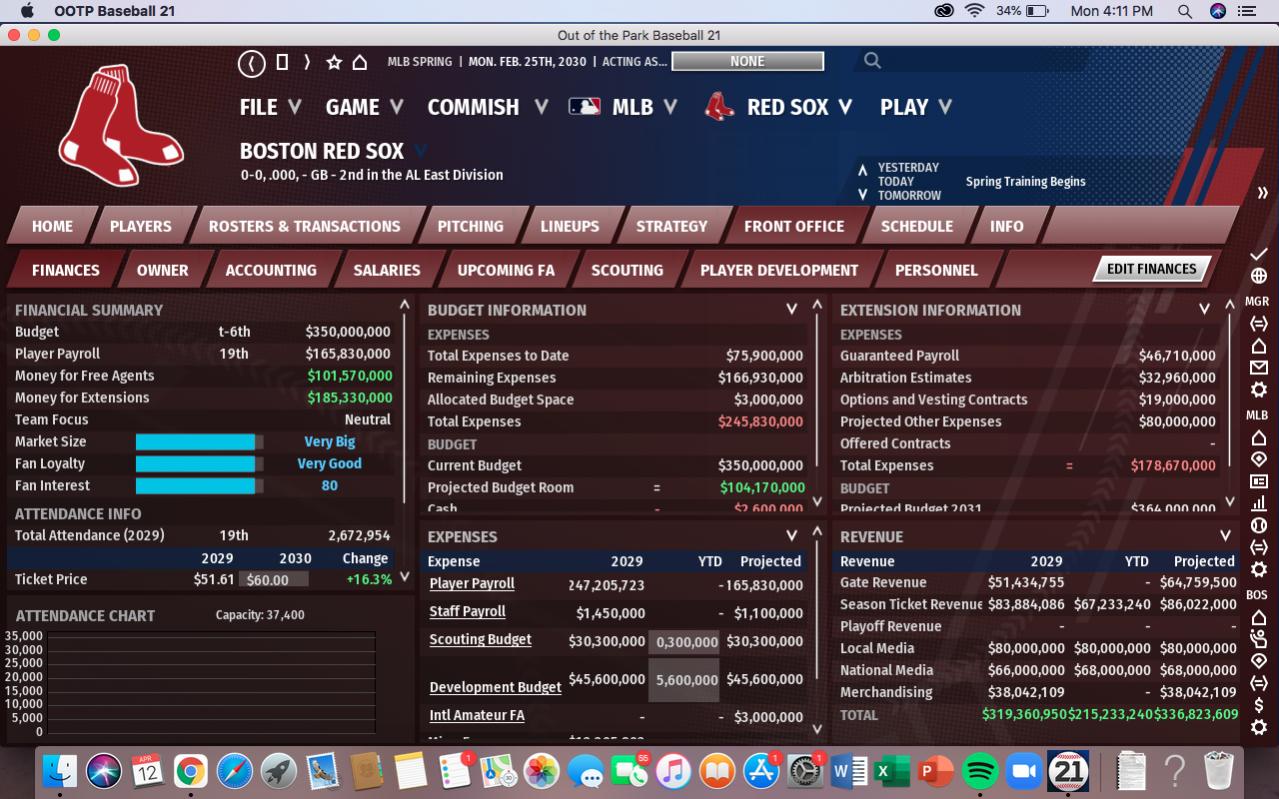Click the gear icon under BOS section
Image resolution: width=1279 pixels, height=799 pixels.
1259,727
